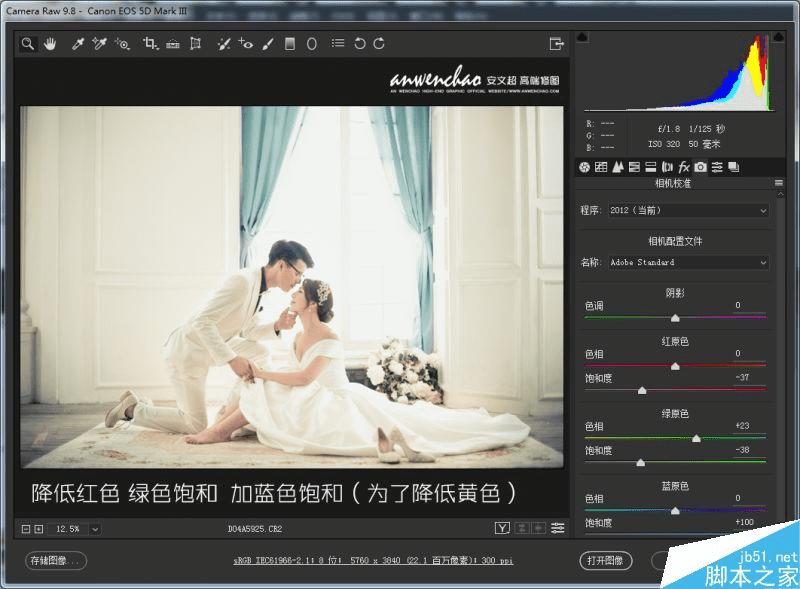The height and width of the screenshot is (589, 800).
Task: Click the 红原色 饱和度 value field showing -37
Action: (749, 378)
